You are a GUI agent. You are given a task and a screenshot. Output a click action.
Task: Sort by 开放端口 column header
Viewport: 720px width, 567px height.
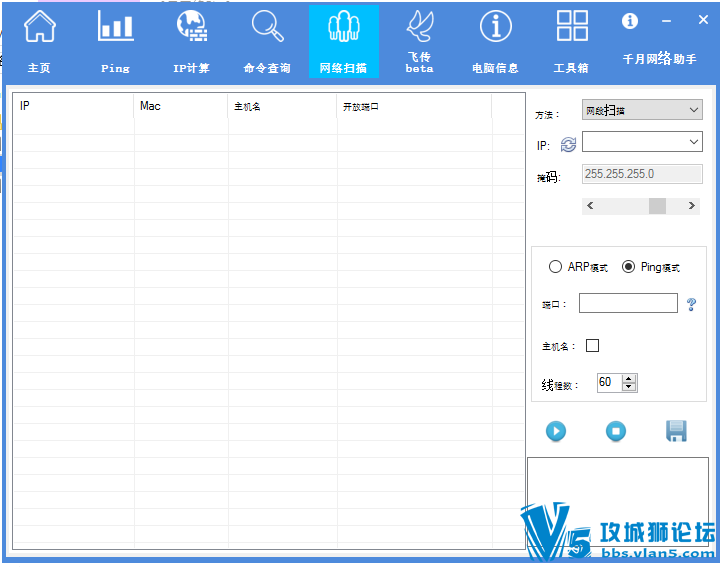(x=414, y=106)
